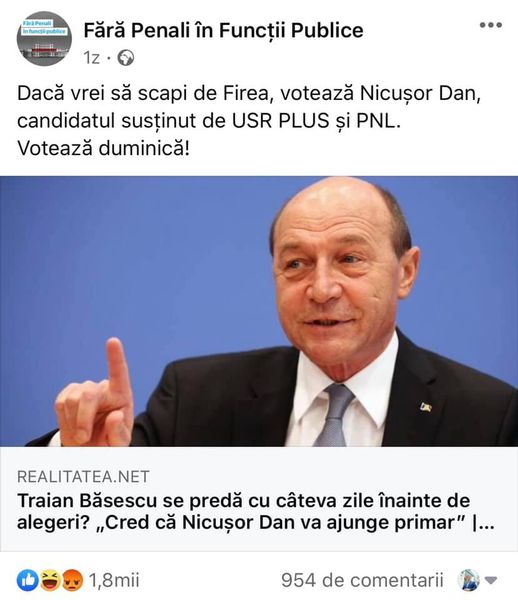This screenshot has width=518, height=600.
Task: View the 954 de comentarii comments
Action: pos(362,580)
